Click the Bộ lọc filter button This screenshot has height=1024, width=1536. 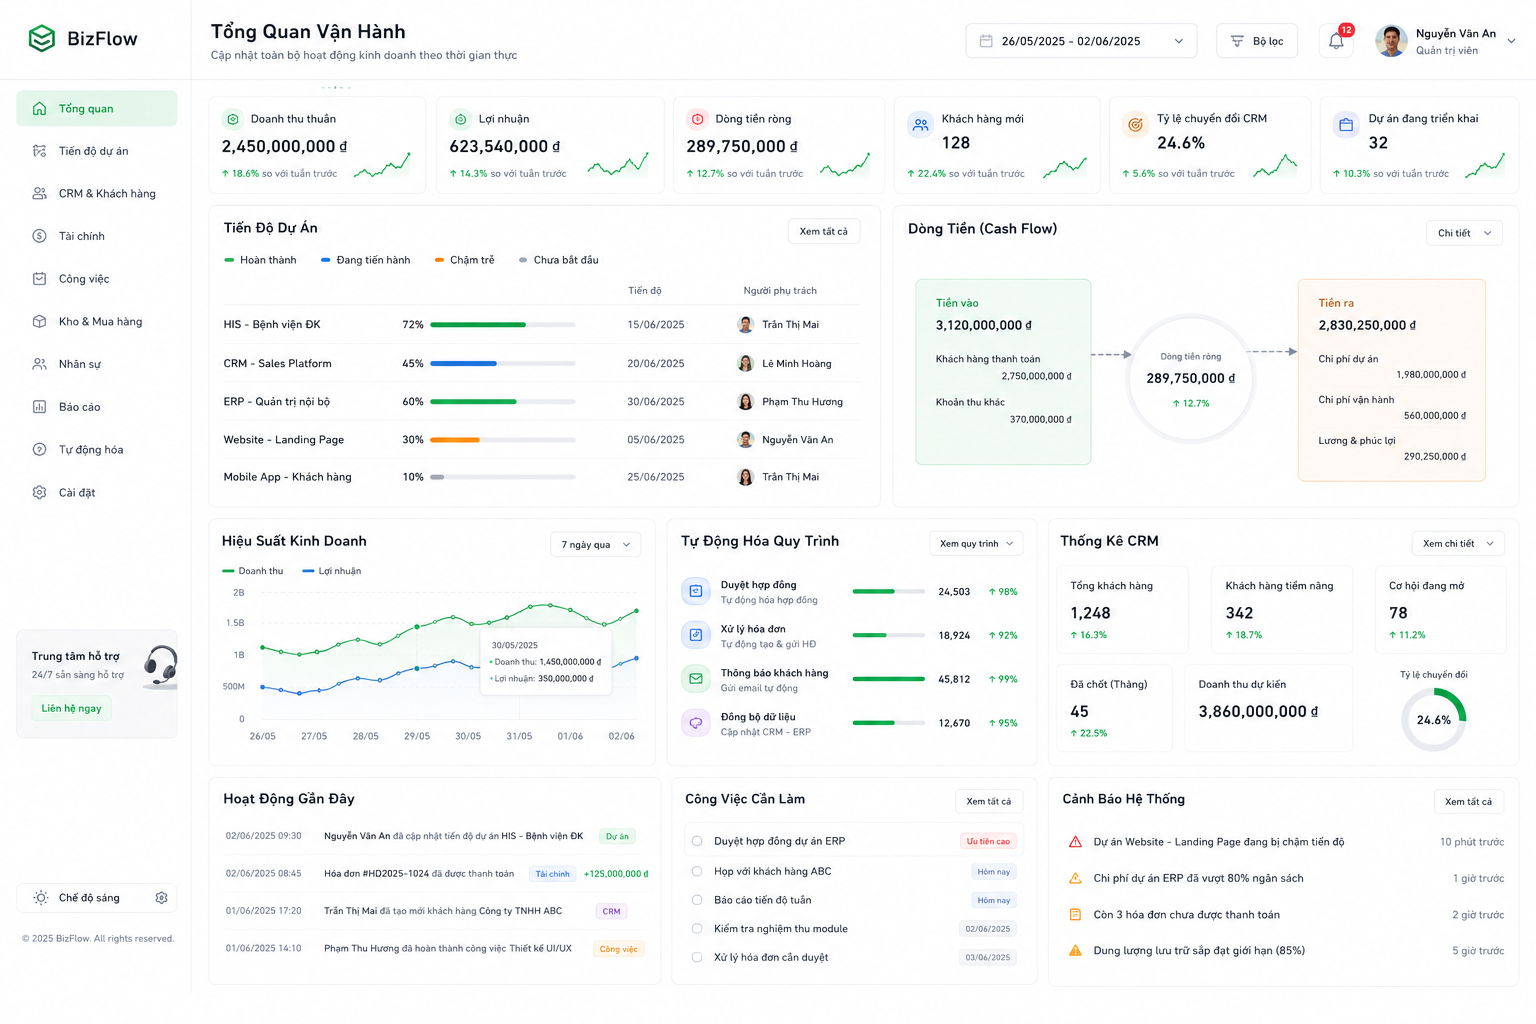1257,41
